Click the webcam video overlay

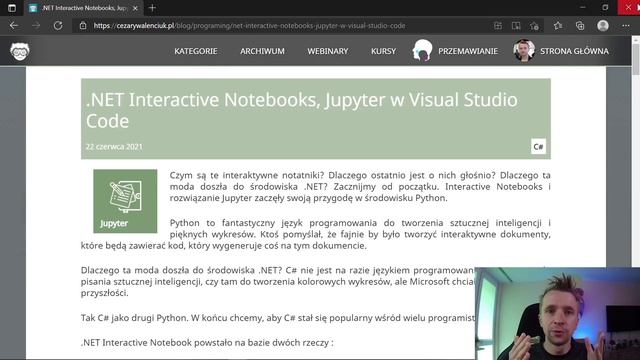point(558,313)
